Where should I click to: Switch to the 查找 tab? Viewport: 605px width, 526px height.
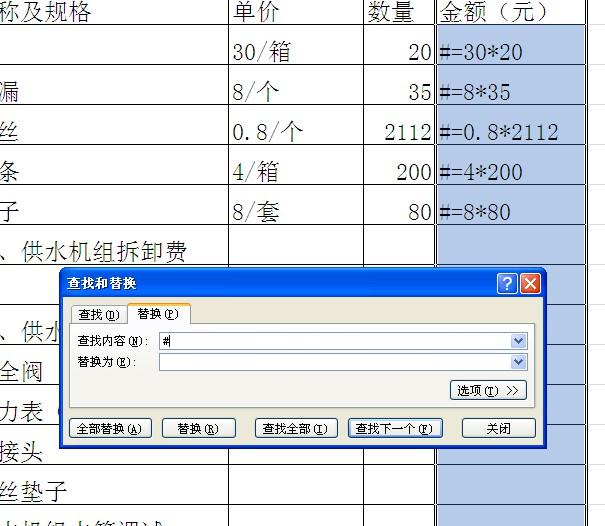(99, 315)
